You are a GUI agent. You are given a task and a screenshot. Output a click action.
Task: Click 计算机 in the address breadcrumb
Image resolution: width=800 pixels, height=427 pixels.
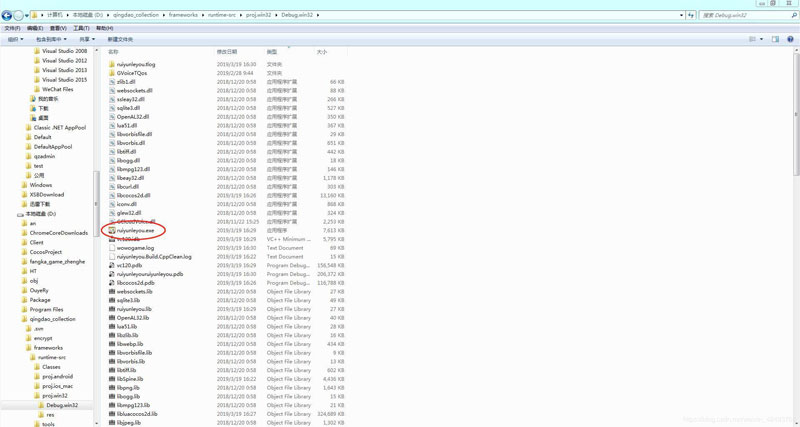(55, 15)
